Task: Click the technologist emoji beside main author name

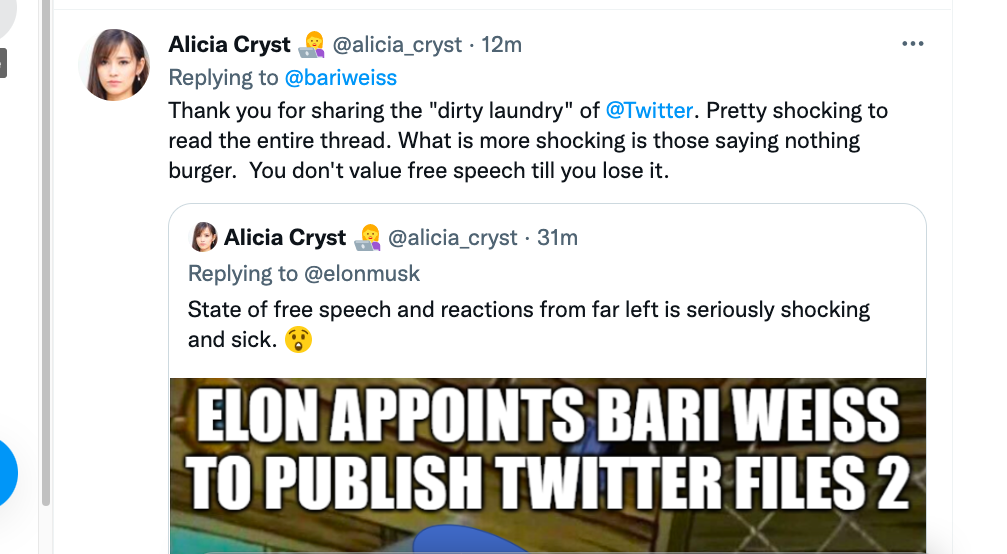Action: click(312, 45)
